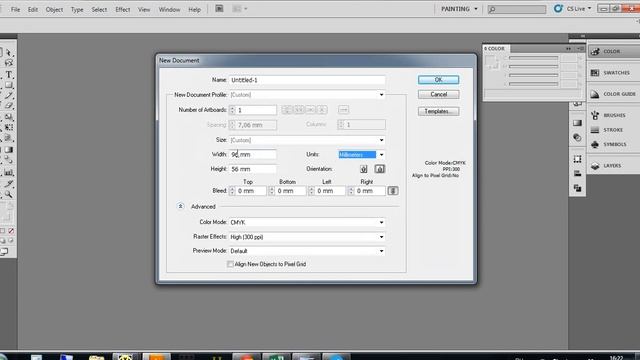This screenshot has height=360, width=640.
Task: Open the Artboards panel icon in dock
Action: click(577, 159)
